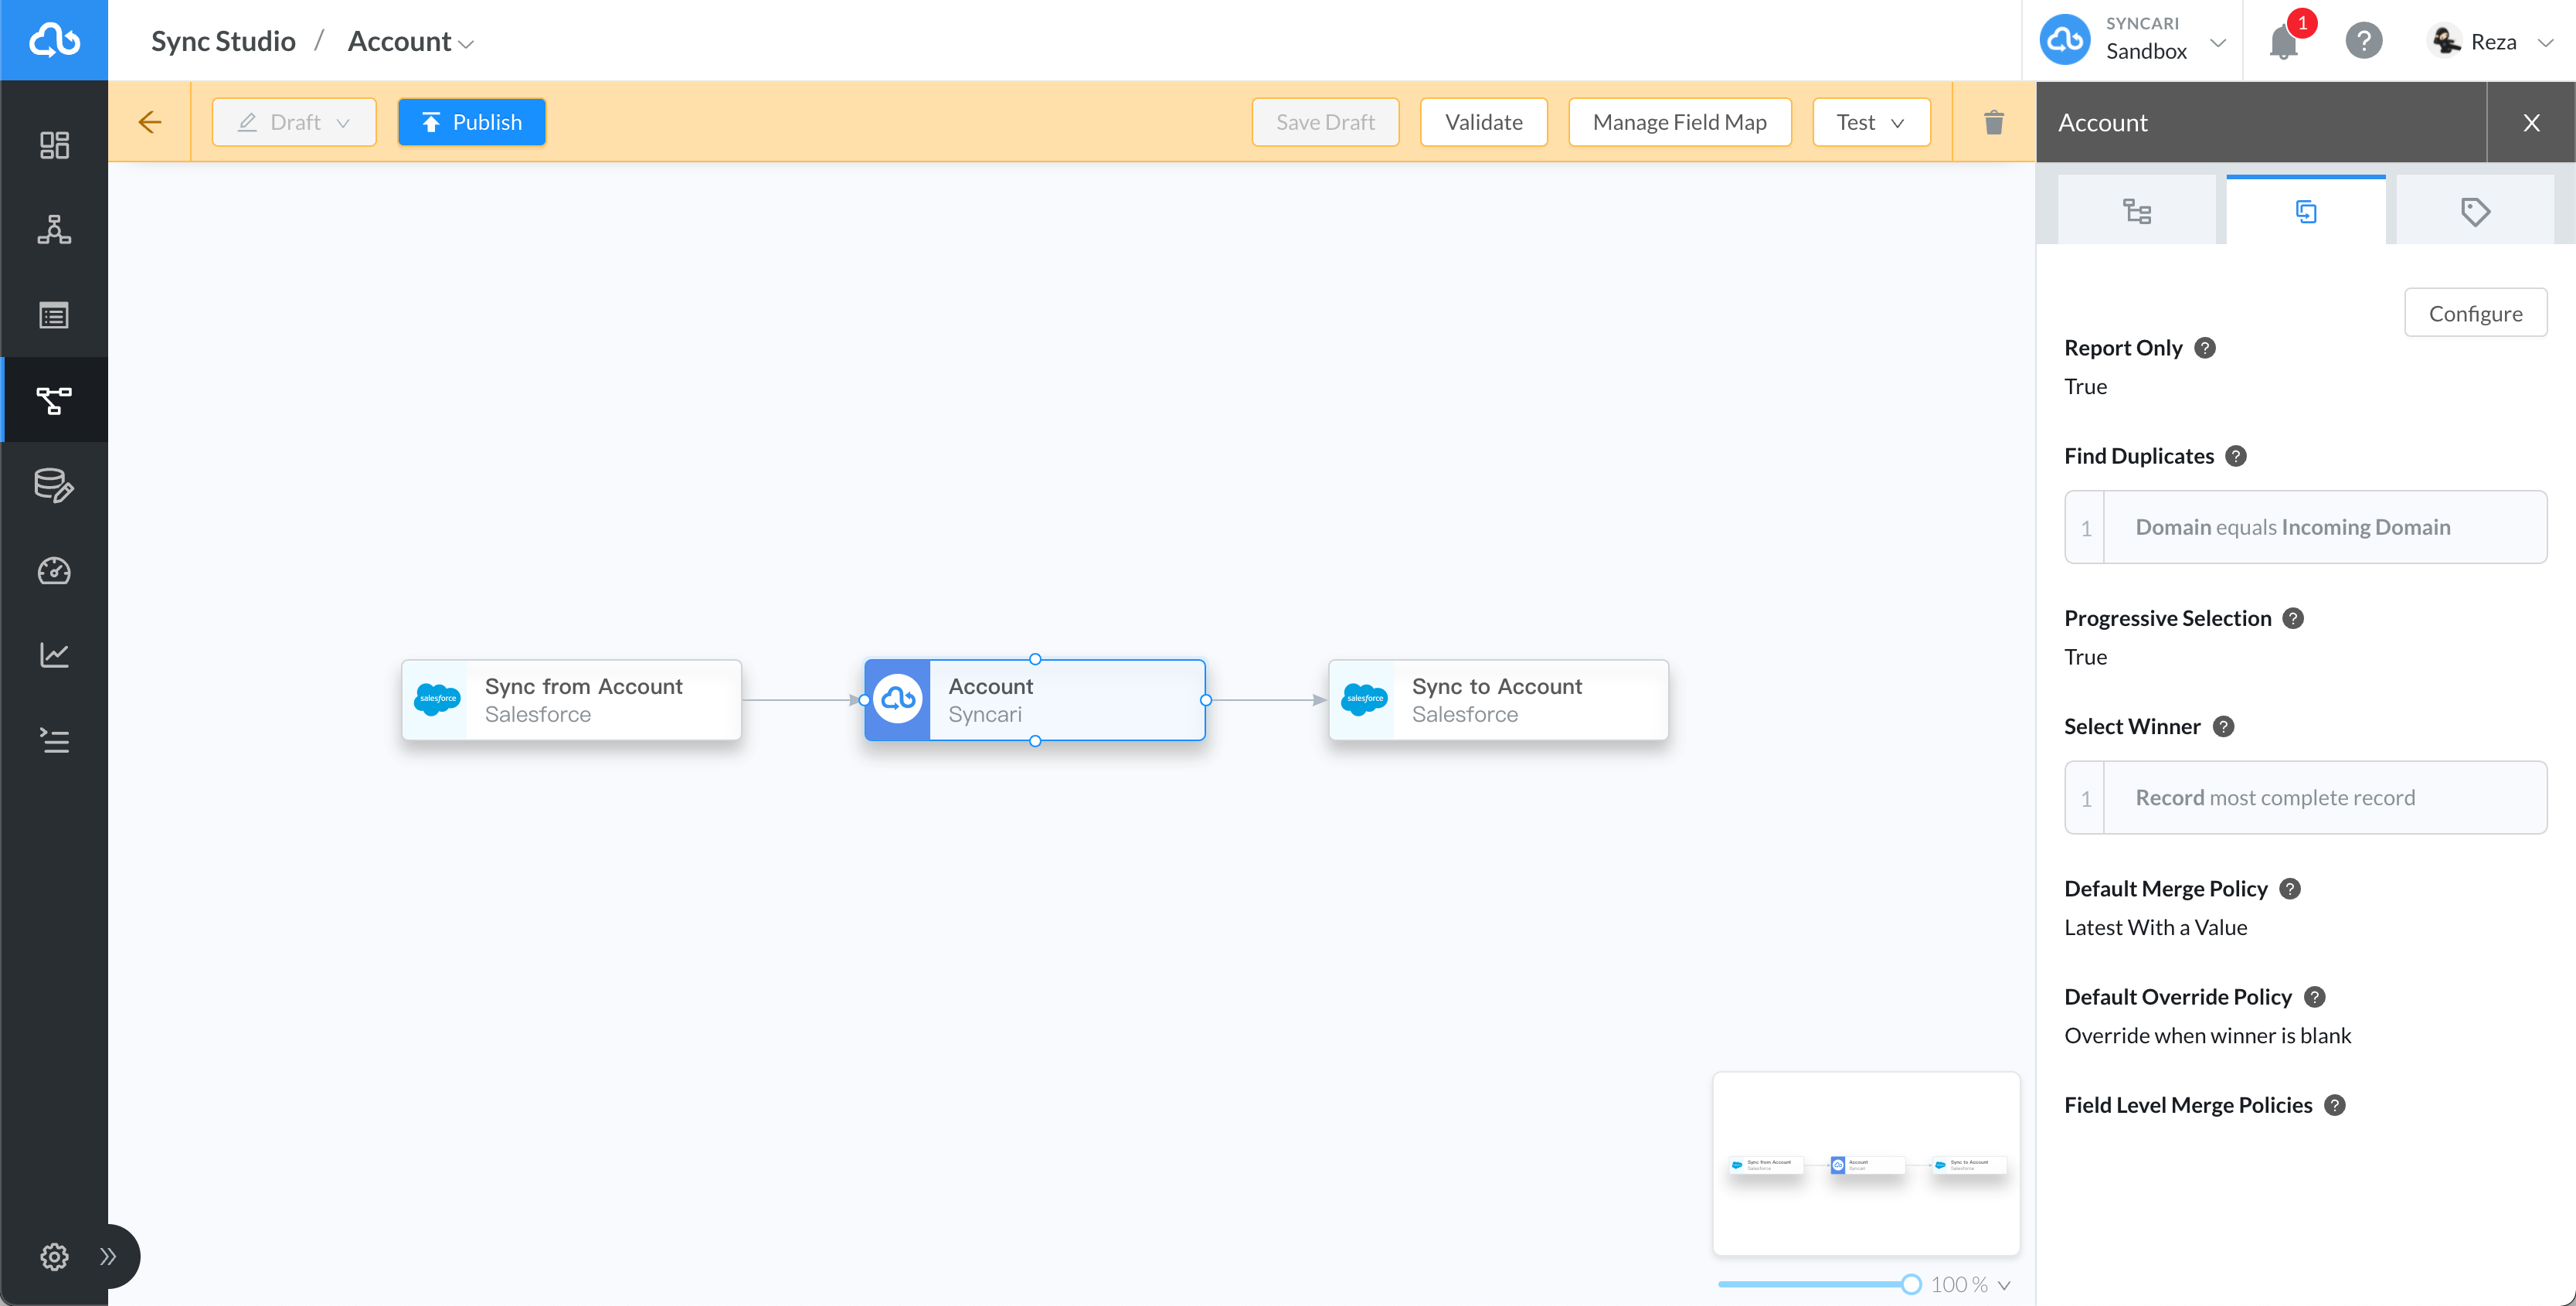
Task: Click the Record most complete record rule
Action: tap(2305, 798)
